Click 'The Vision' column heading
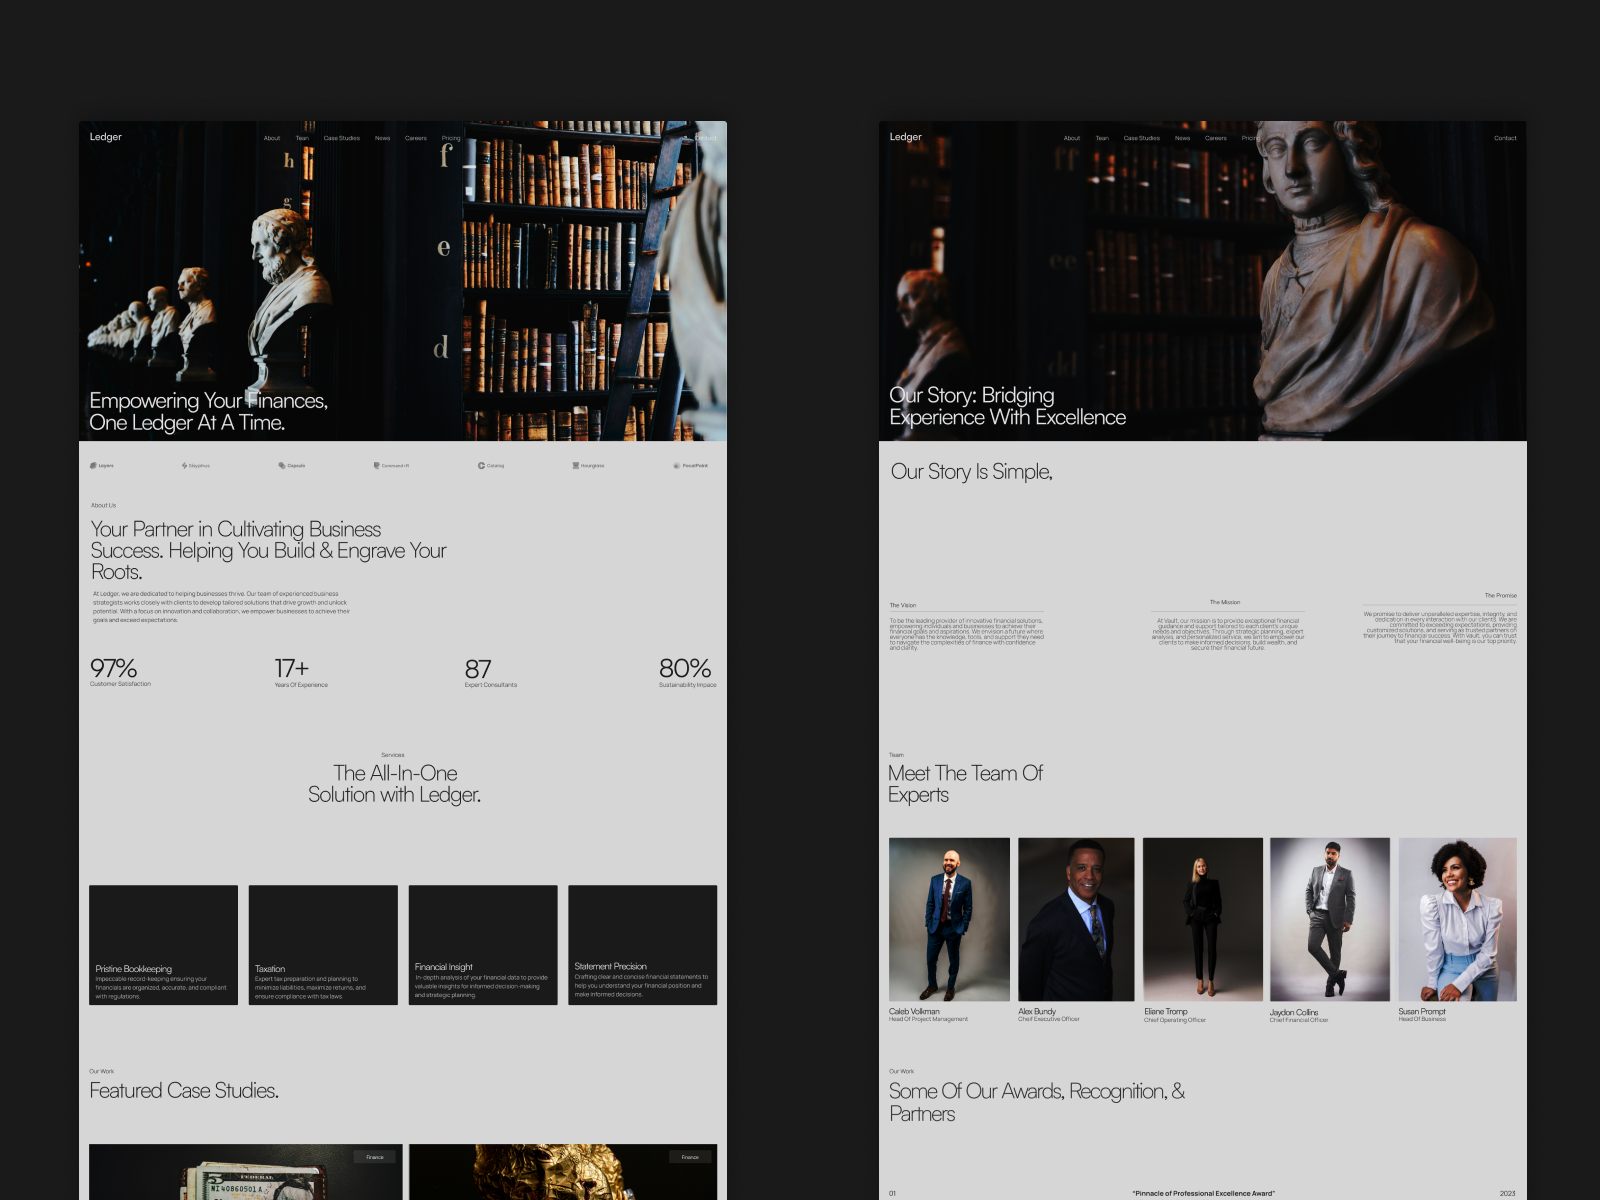1600x1200 pixels. click(902, 605)
